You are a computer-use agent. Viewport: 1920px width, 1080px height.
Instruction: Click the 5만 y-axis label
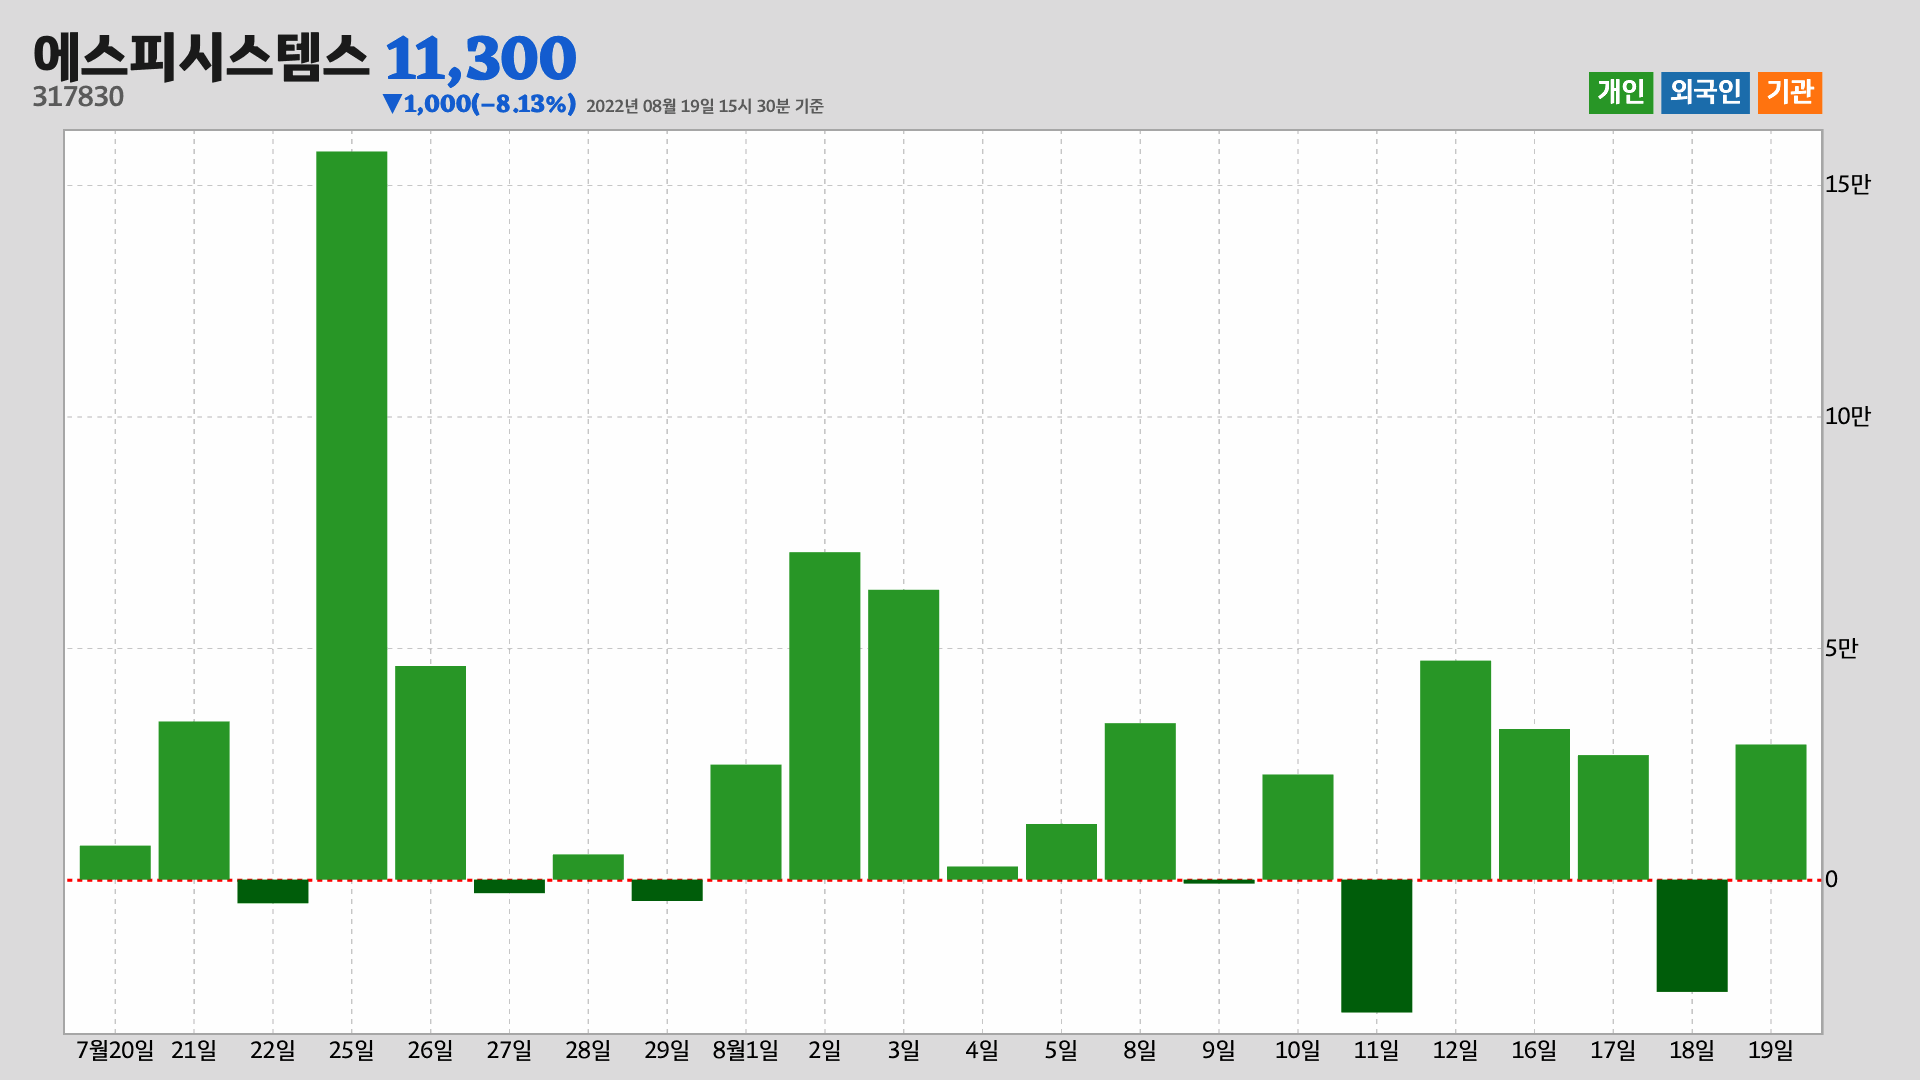[1841, 648]
